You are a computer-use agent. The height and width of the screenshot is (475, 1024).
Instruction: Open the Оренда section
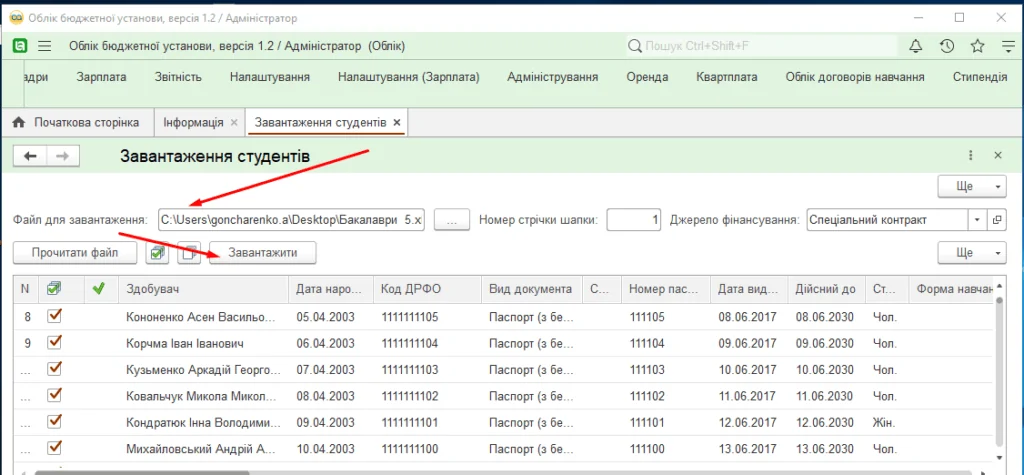(x=647, y=77)
